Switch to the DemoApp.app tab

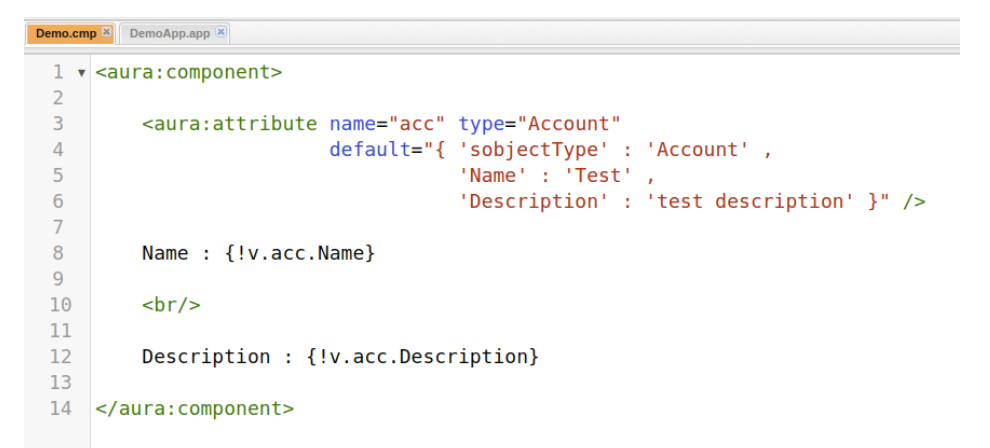coord(169,33)
